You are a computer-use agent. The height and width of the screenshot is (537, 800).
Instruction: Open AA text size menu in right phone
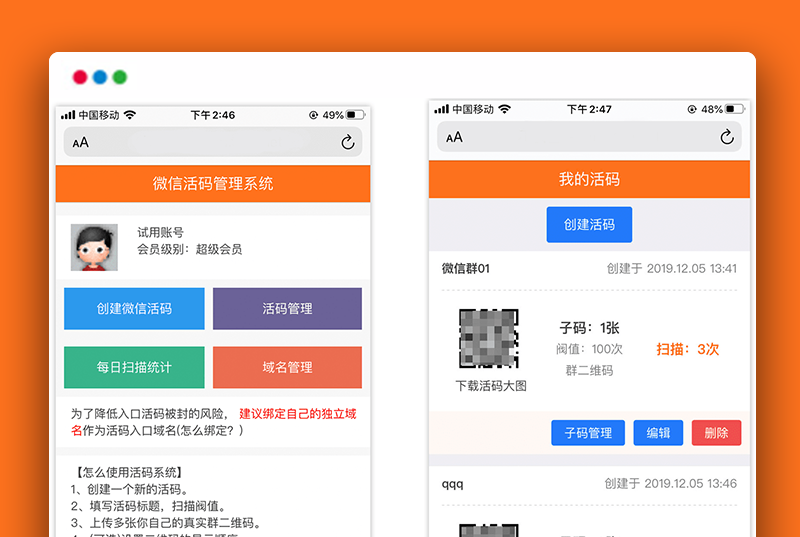(454, 137)
